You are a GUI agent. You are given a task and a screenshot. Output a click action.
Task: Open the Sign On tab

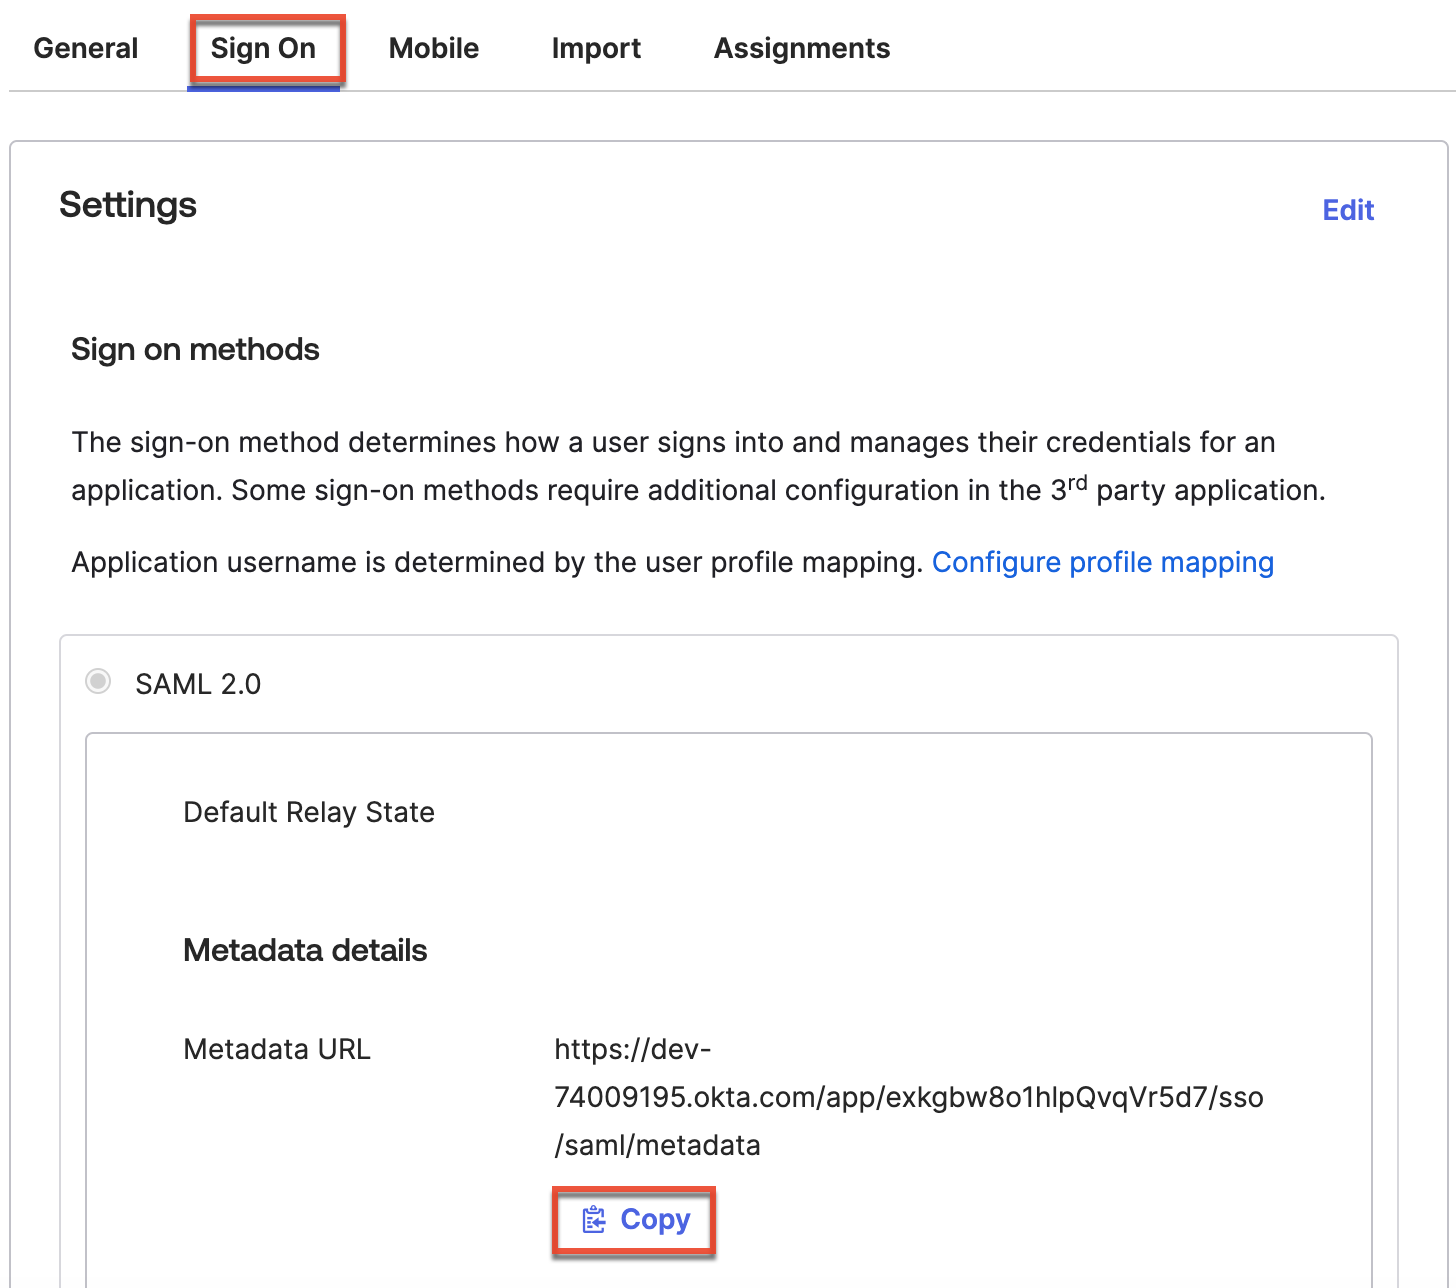(263, 47)
